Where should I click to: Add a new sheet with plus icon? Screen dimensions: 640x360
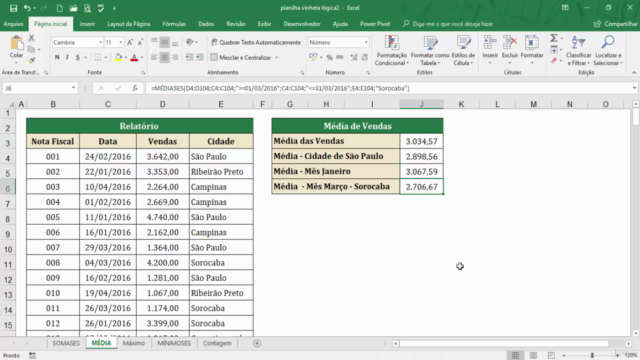click(x=257, y=343)
